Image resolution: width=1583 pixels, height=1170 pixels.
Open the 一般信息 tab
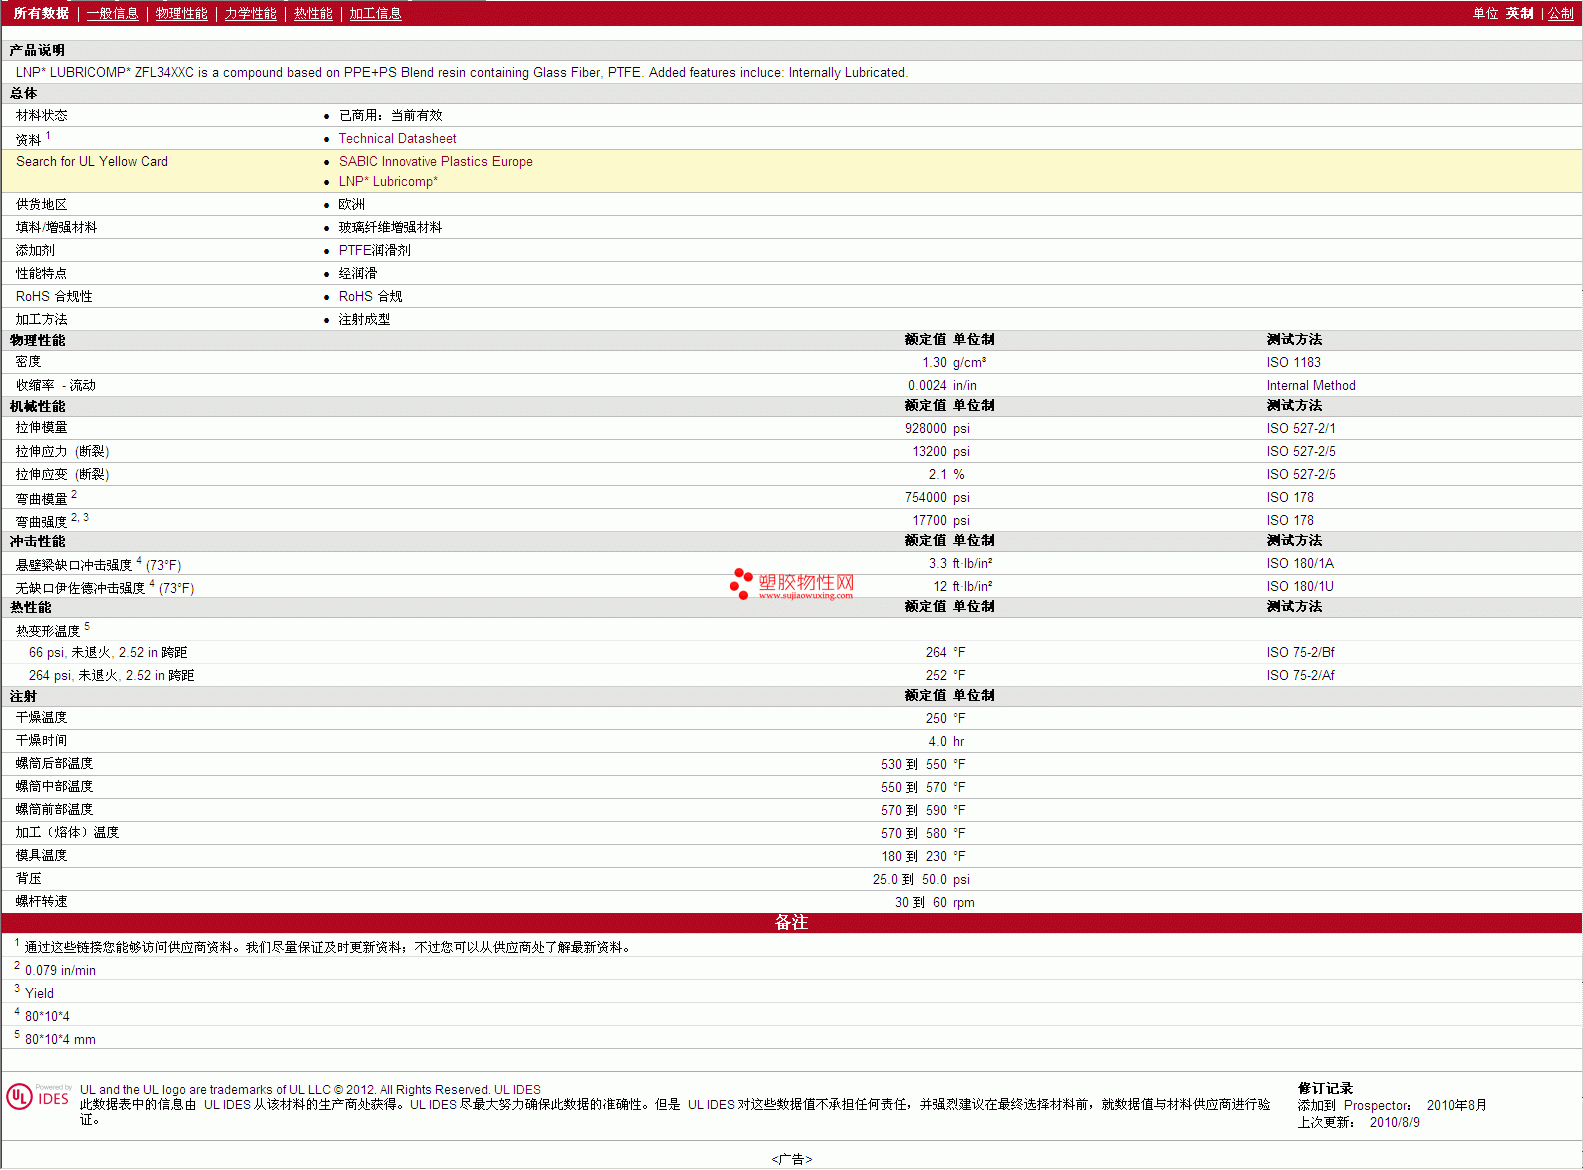click(x=112, y=13)
